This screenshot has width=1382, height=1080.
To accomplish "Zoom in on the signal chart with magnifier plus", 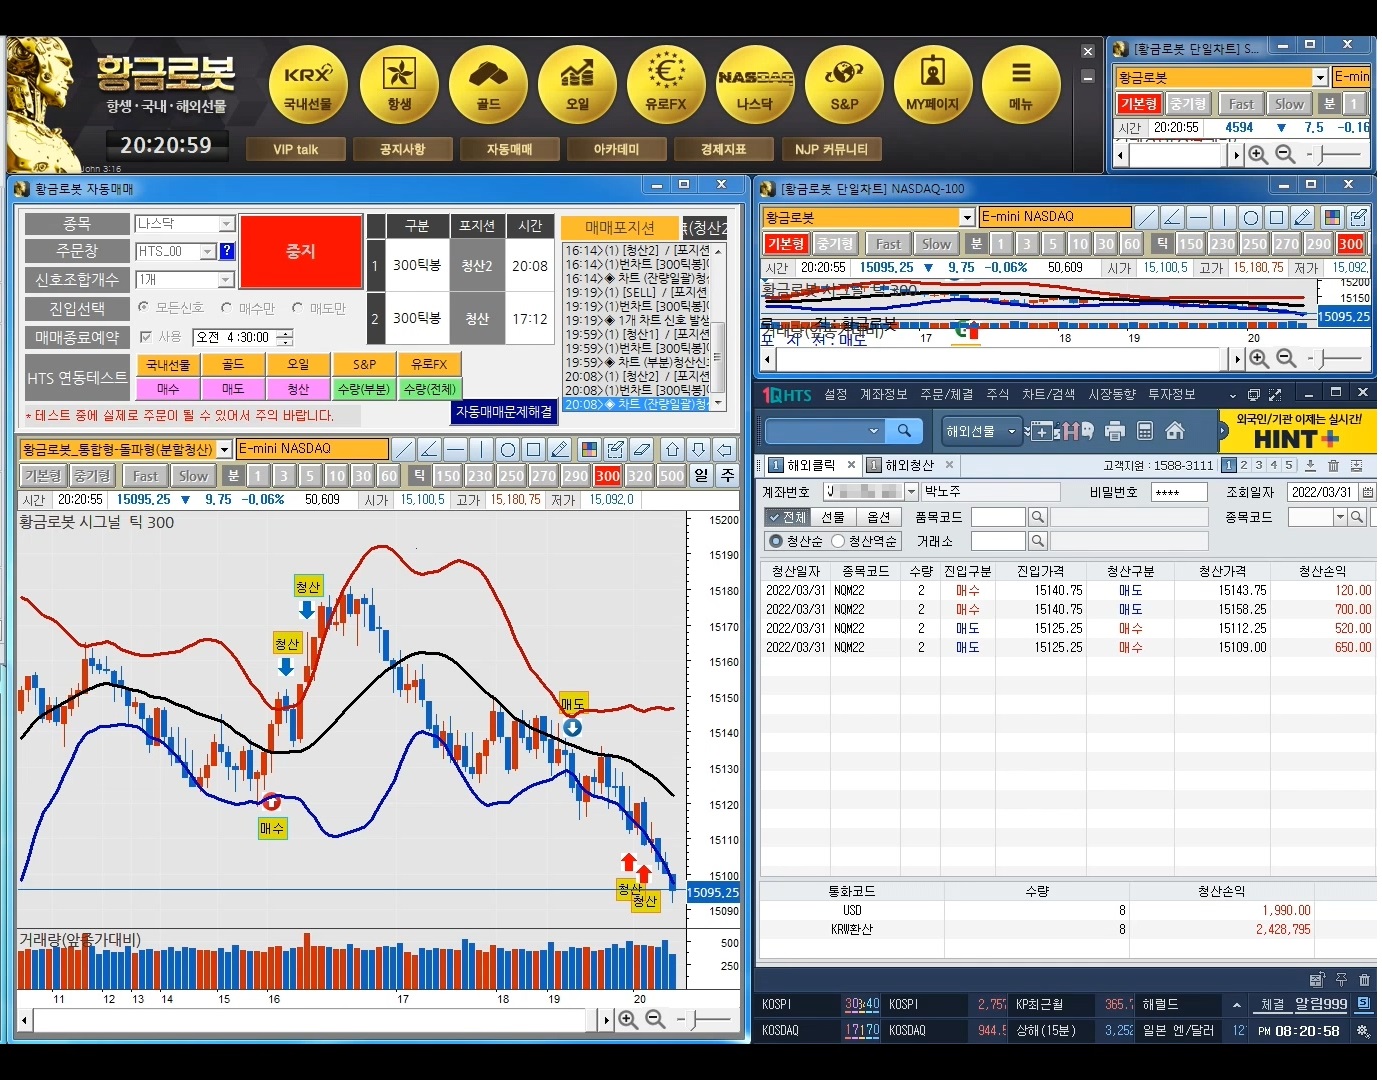I will [628, 1019].
